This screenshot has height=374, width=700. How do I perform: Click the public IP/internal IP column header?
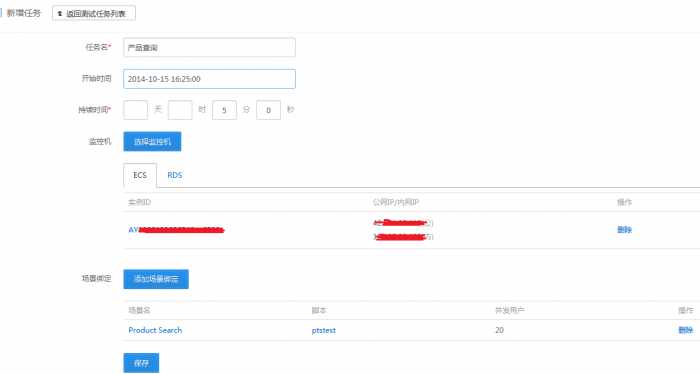[396, 202]
